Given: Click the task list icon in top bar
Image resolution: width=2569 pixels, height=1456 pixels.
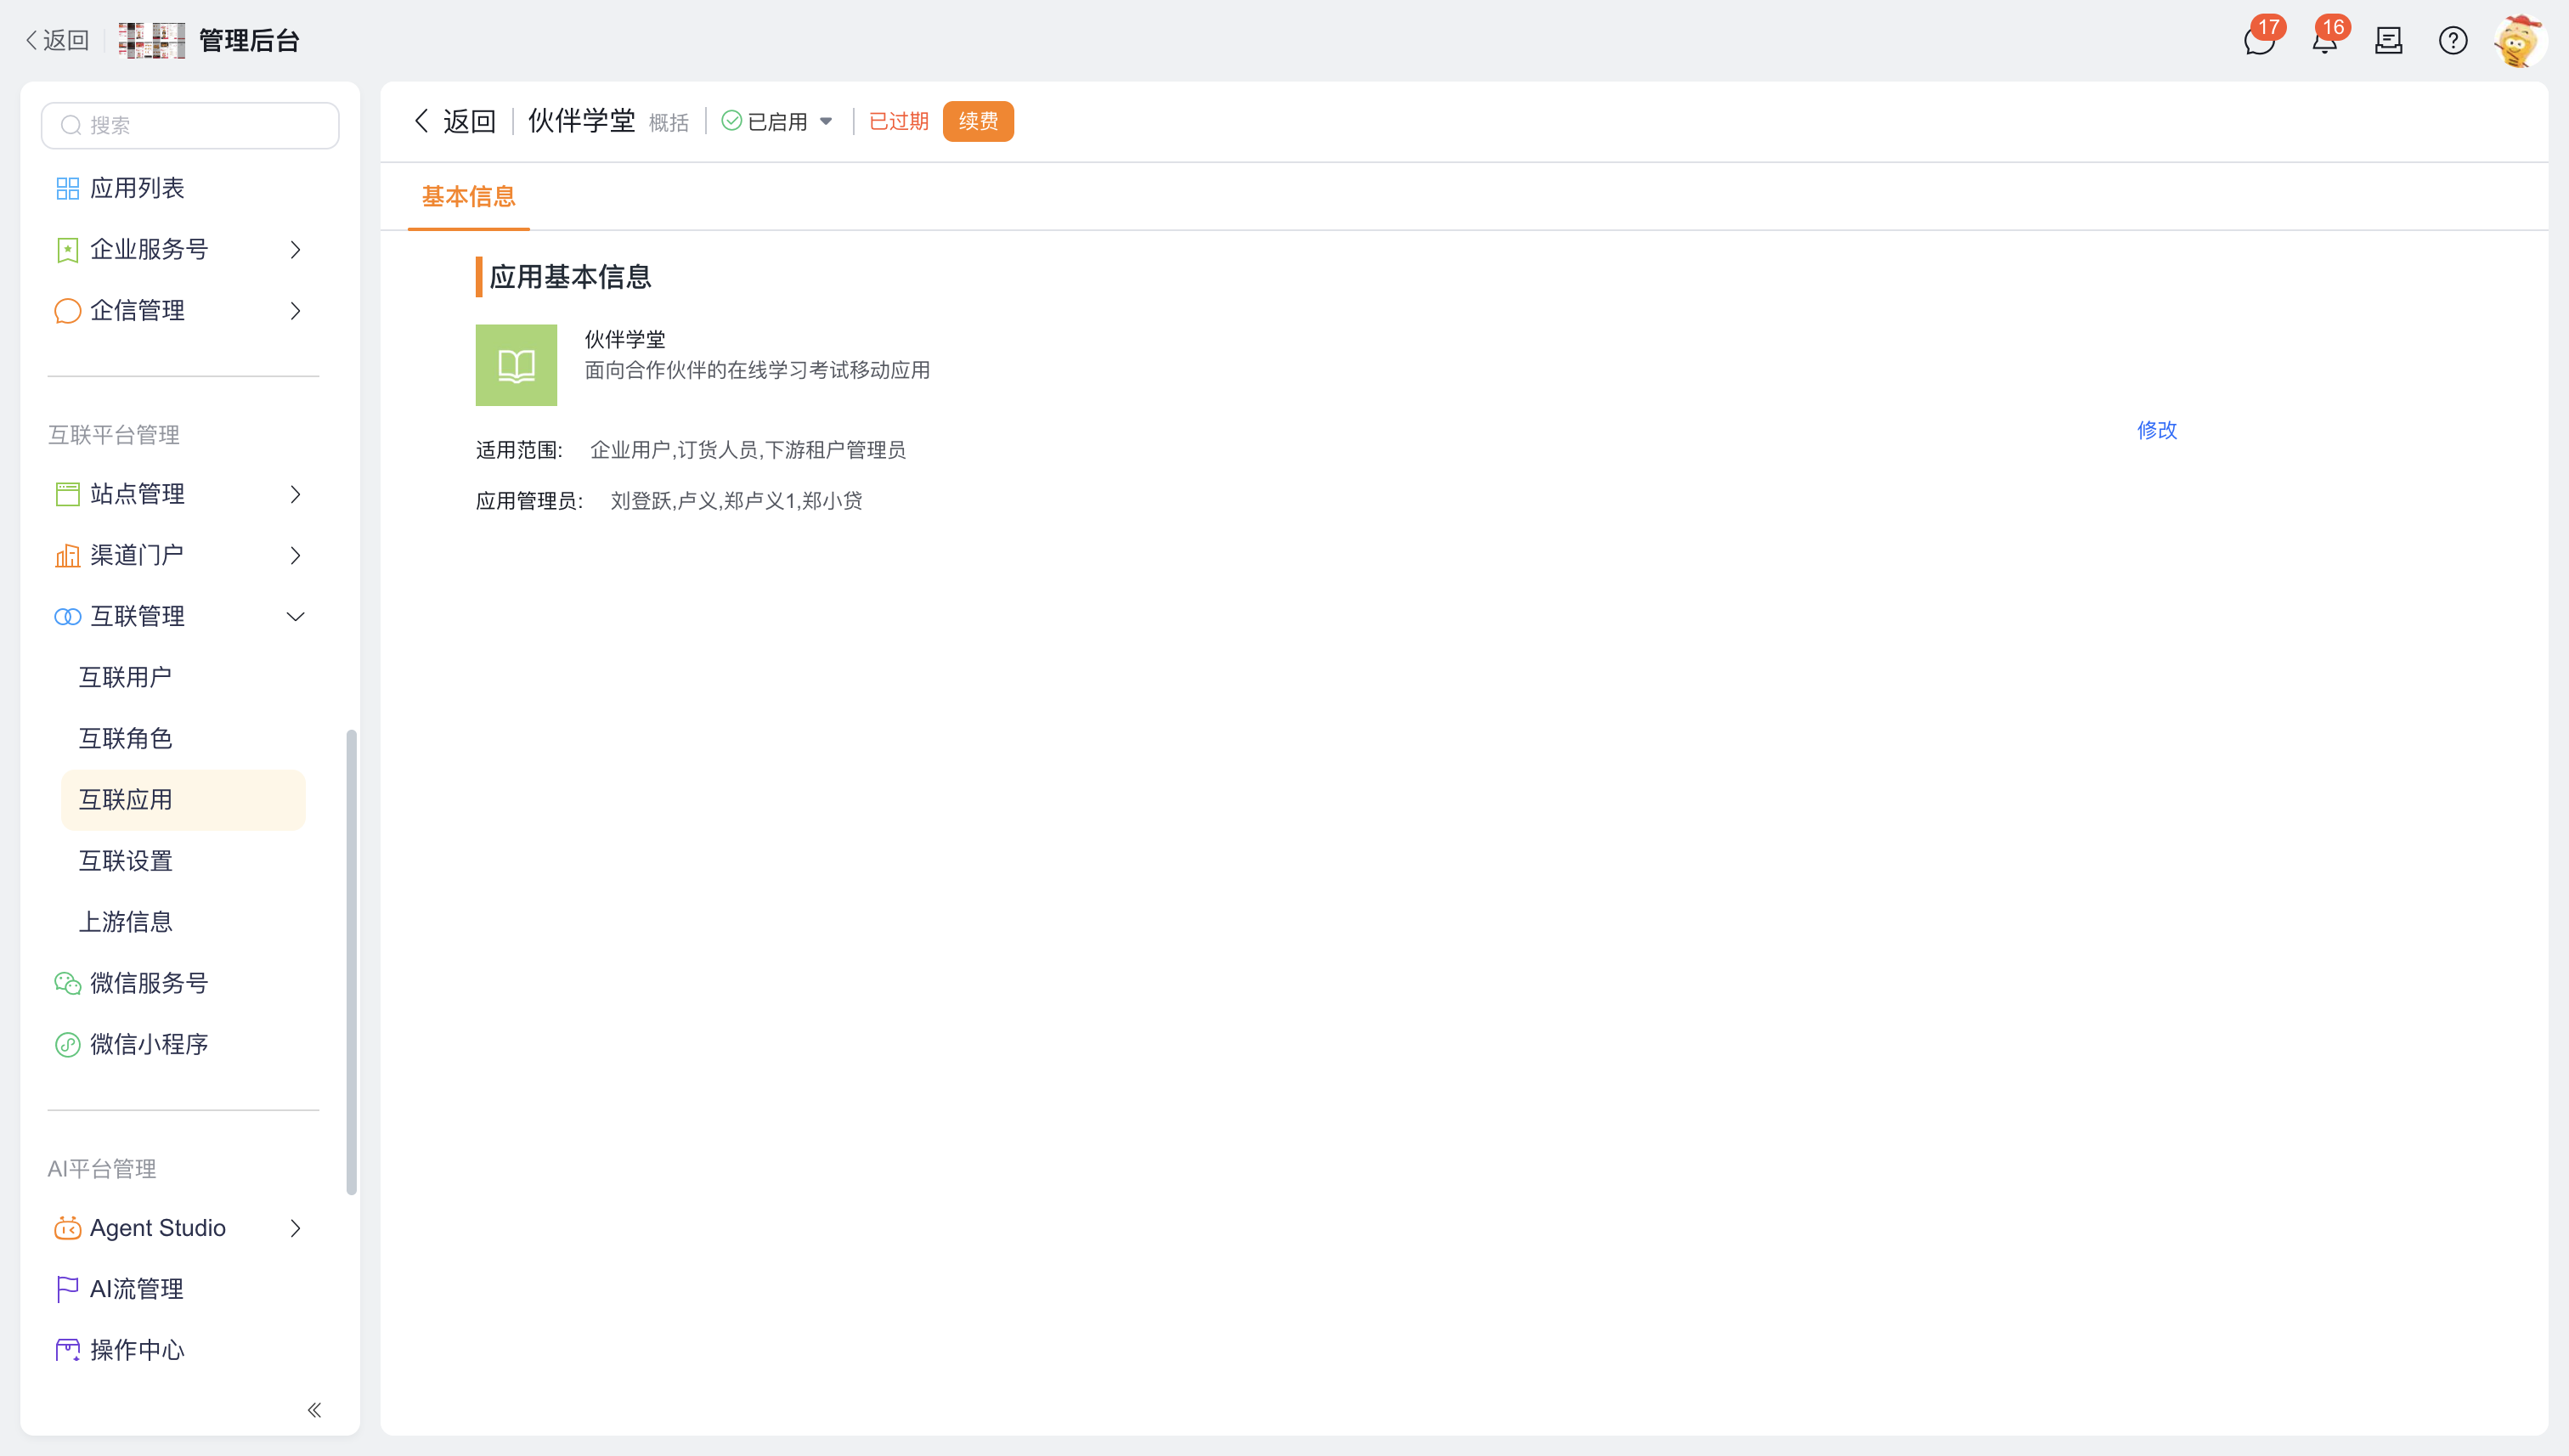Looking at the screenshot, I should pos(2389,41).
